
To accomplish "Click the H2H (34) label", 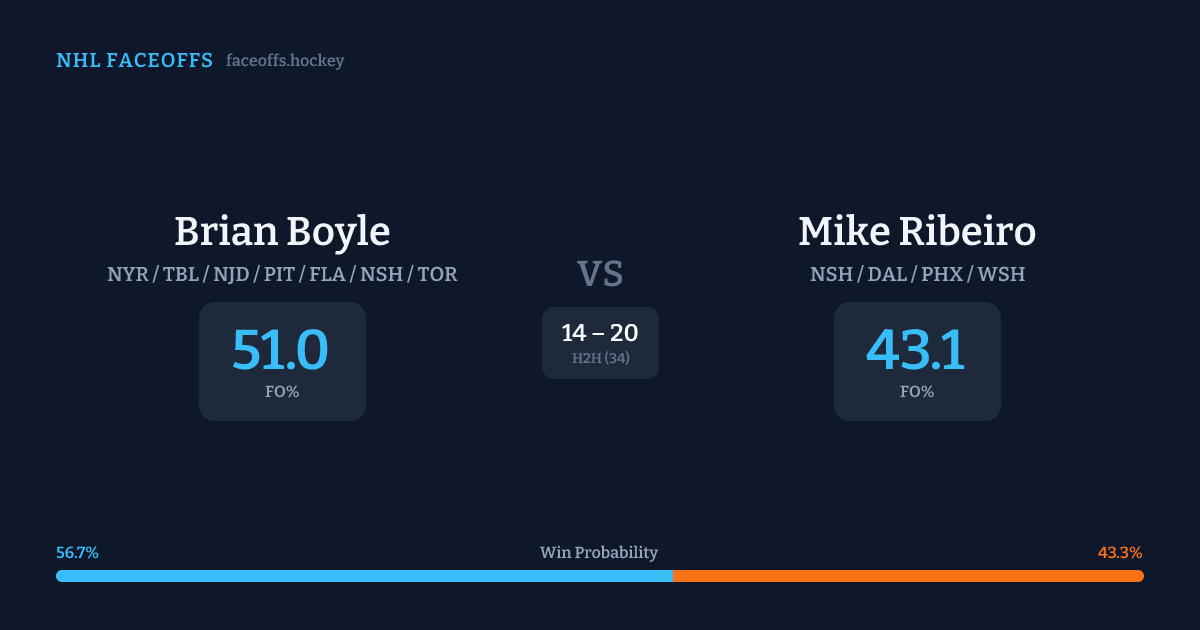I will pyautogui.click(x=600, y=358).
